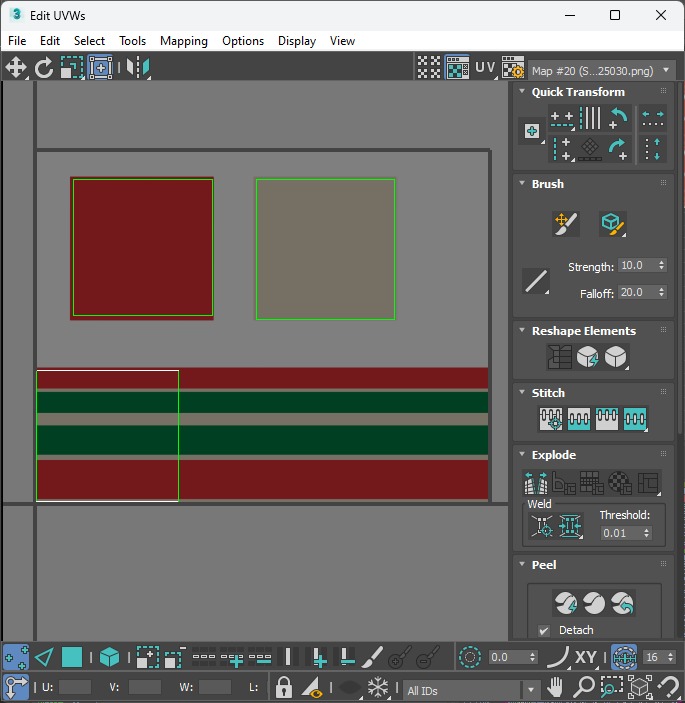
Task: Open the Edit menu
Action: [50, 41]
